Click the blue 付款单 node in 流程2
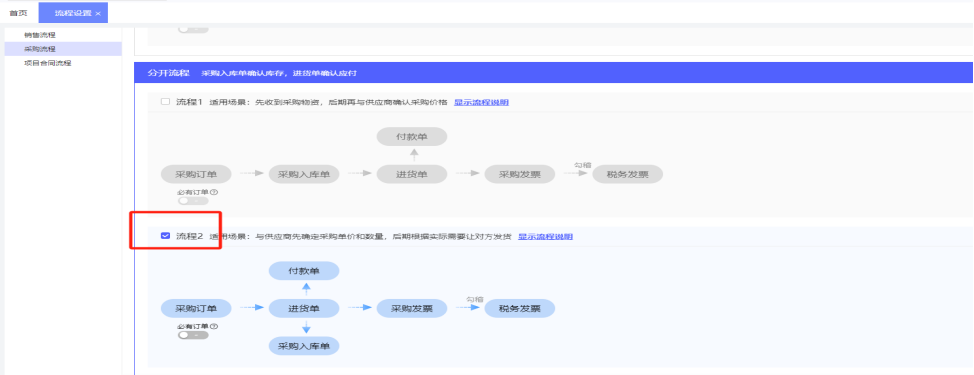Viewport: 974px width, 375px height. [x=304, y=271]
